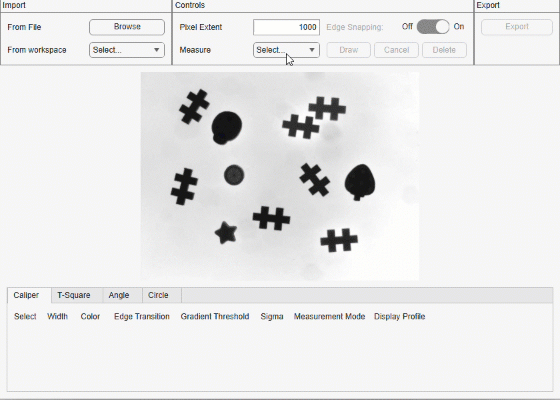560x400 pixels.
Task: Click the 'From workspace' label
Action: (x=37, y=50)
